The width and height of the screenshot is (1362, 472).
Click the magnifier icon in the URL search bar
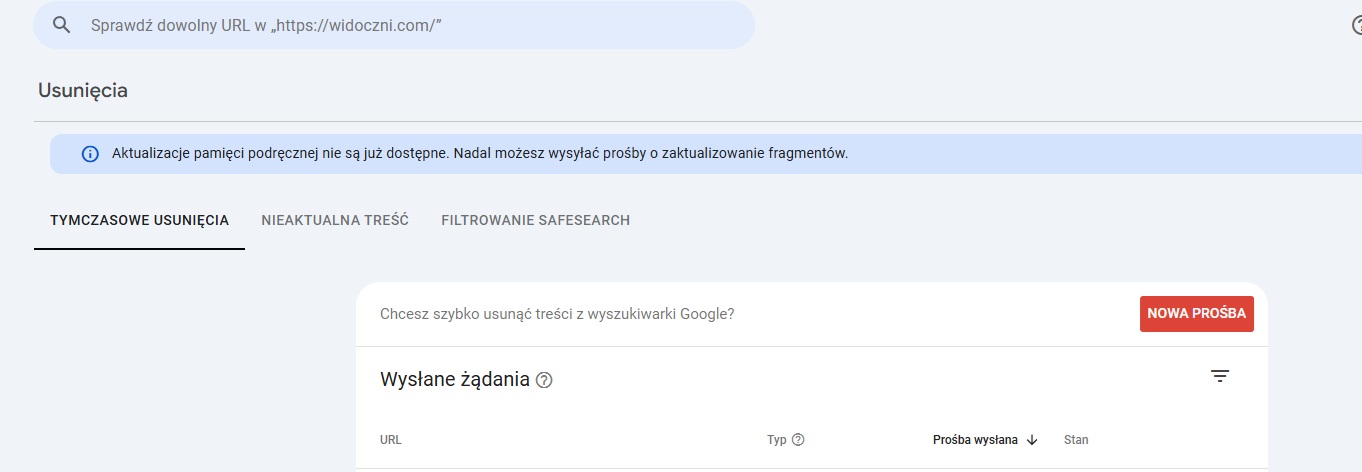(62, 25)
